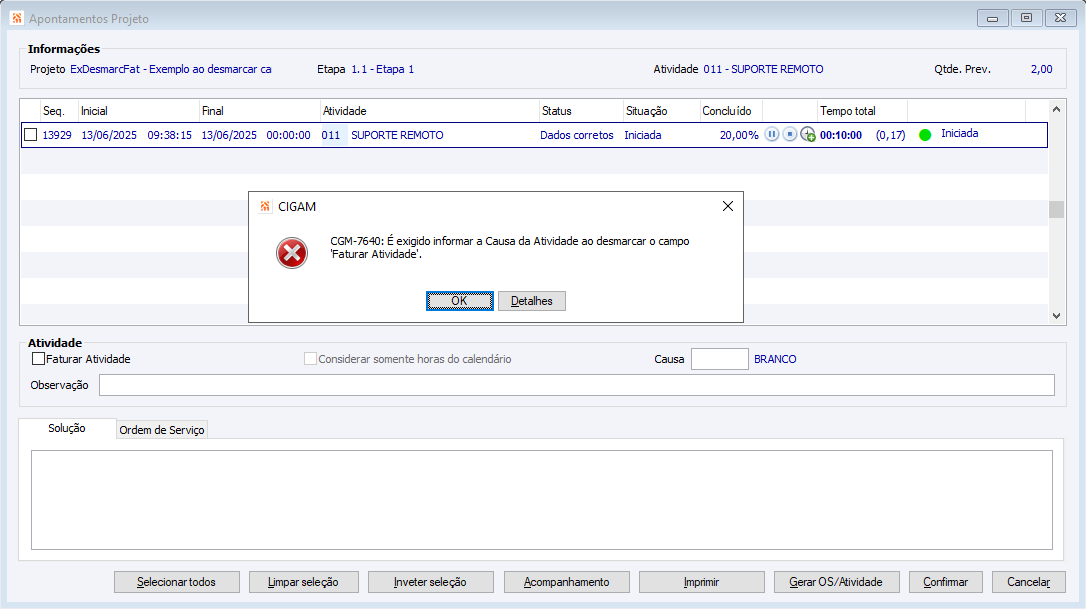Click the Cancelar button

coord(1029,582)
